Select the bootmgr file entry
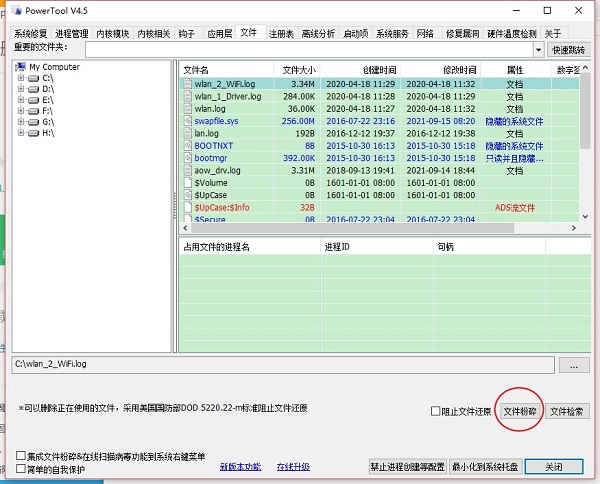This screenshot has height=484, width=600. tap(211, 158)
